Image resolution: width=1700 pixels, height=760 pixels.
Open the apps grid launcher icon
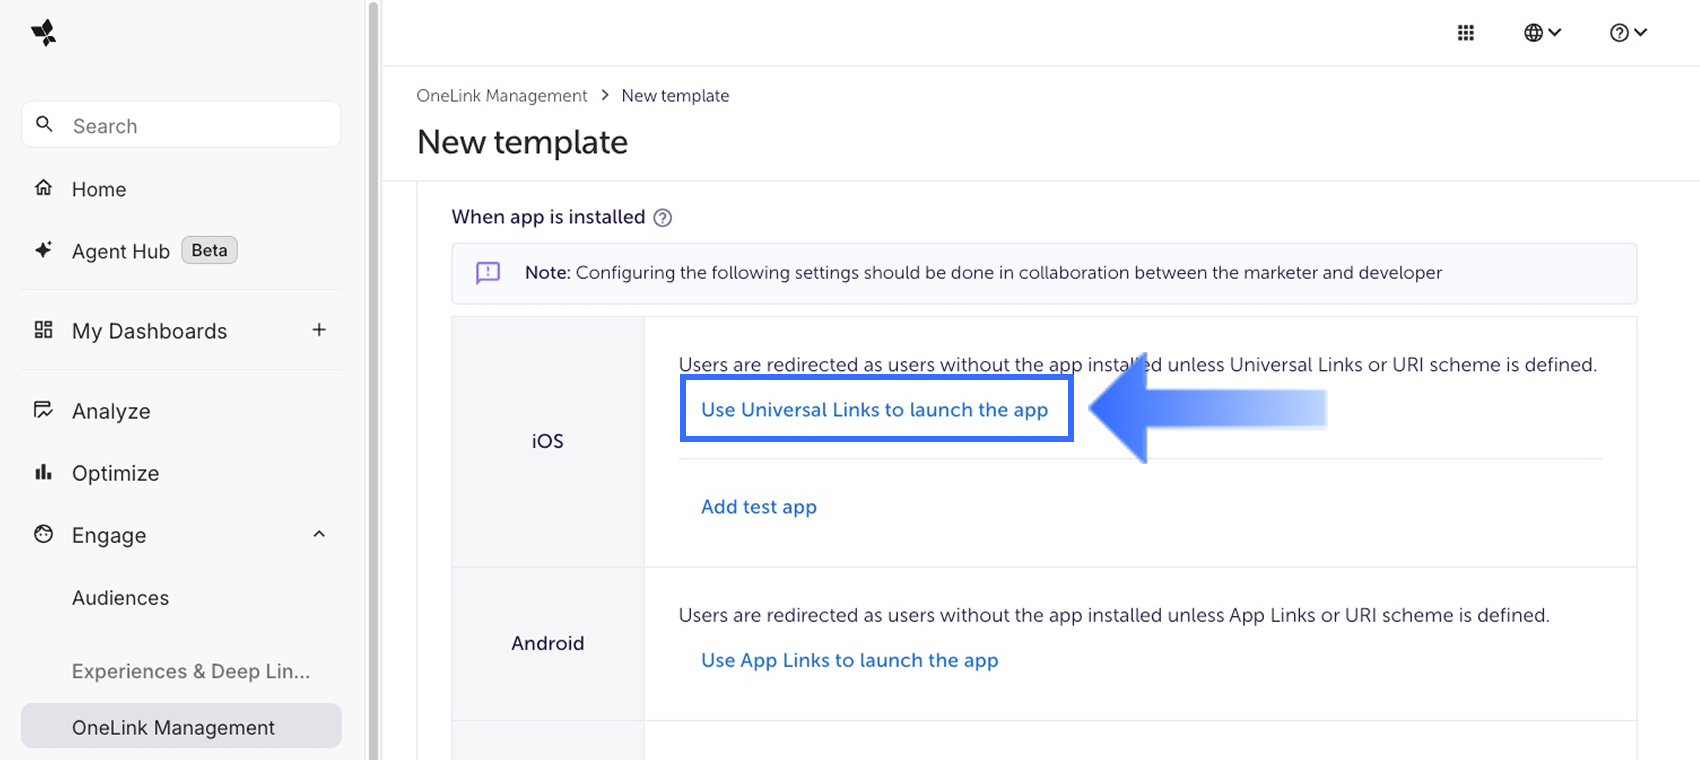click(x=1466, y=33)
